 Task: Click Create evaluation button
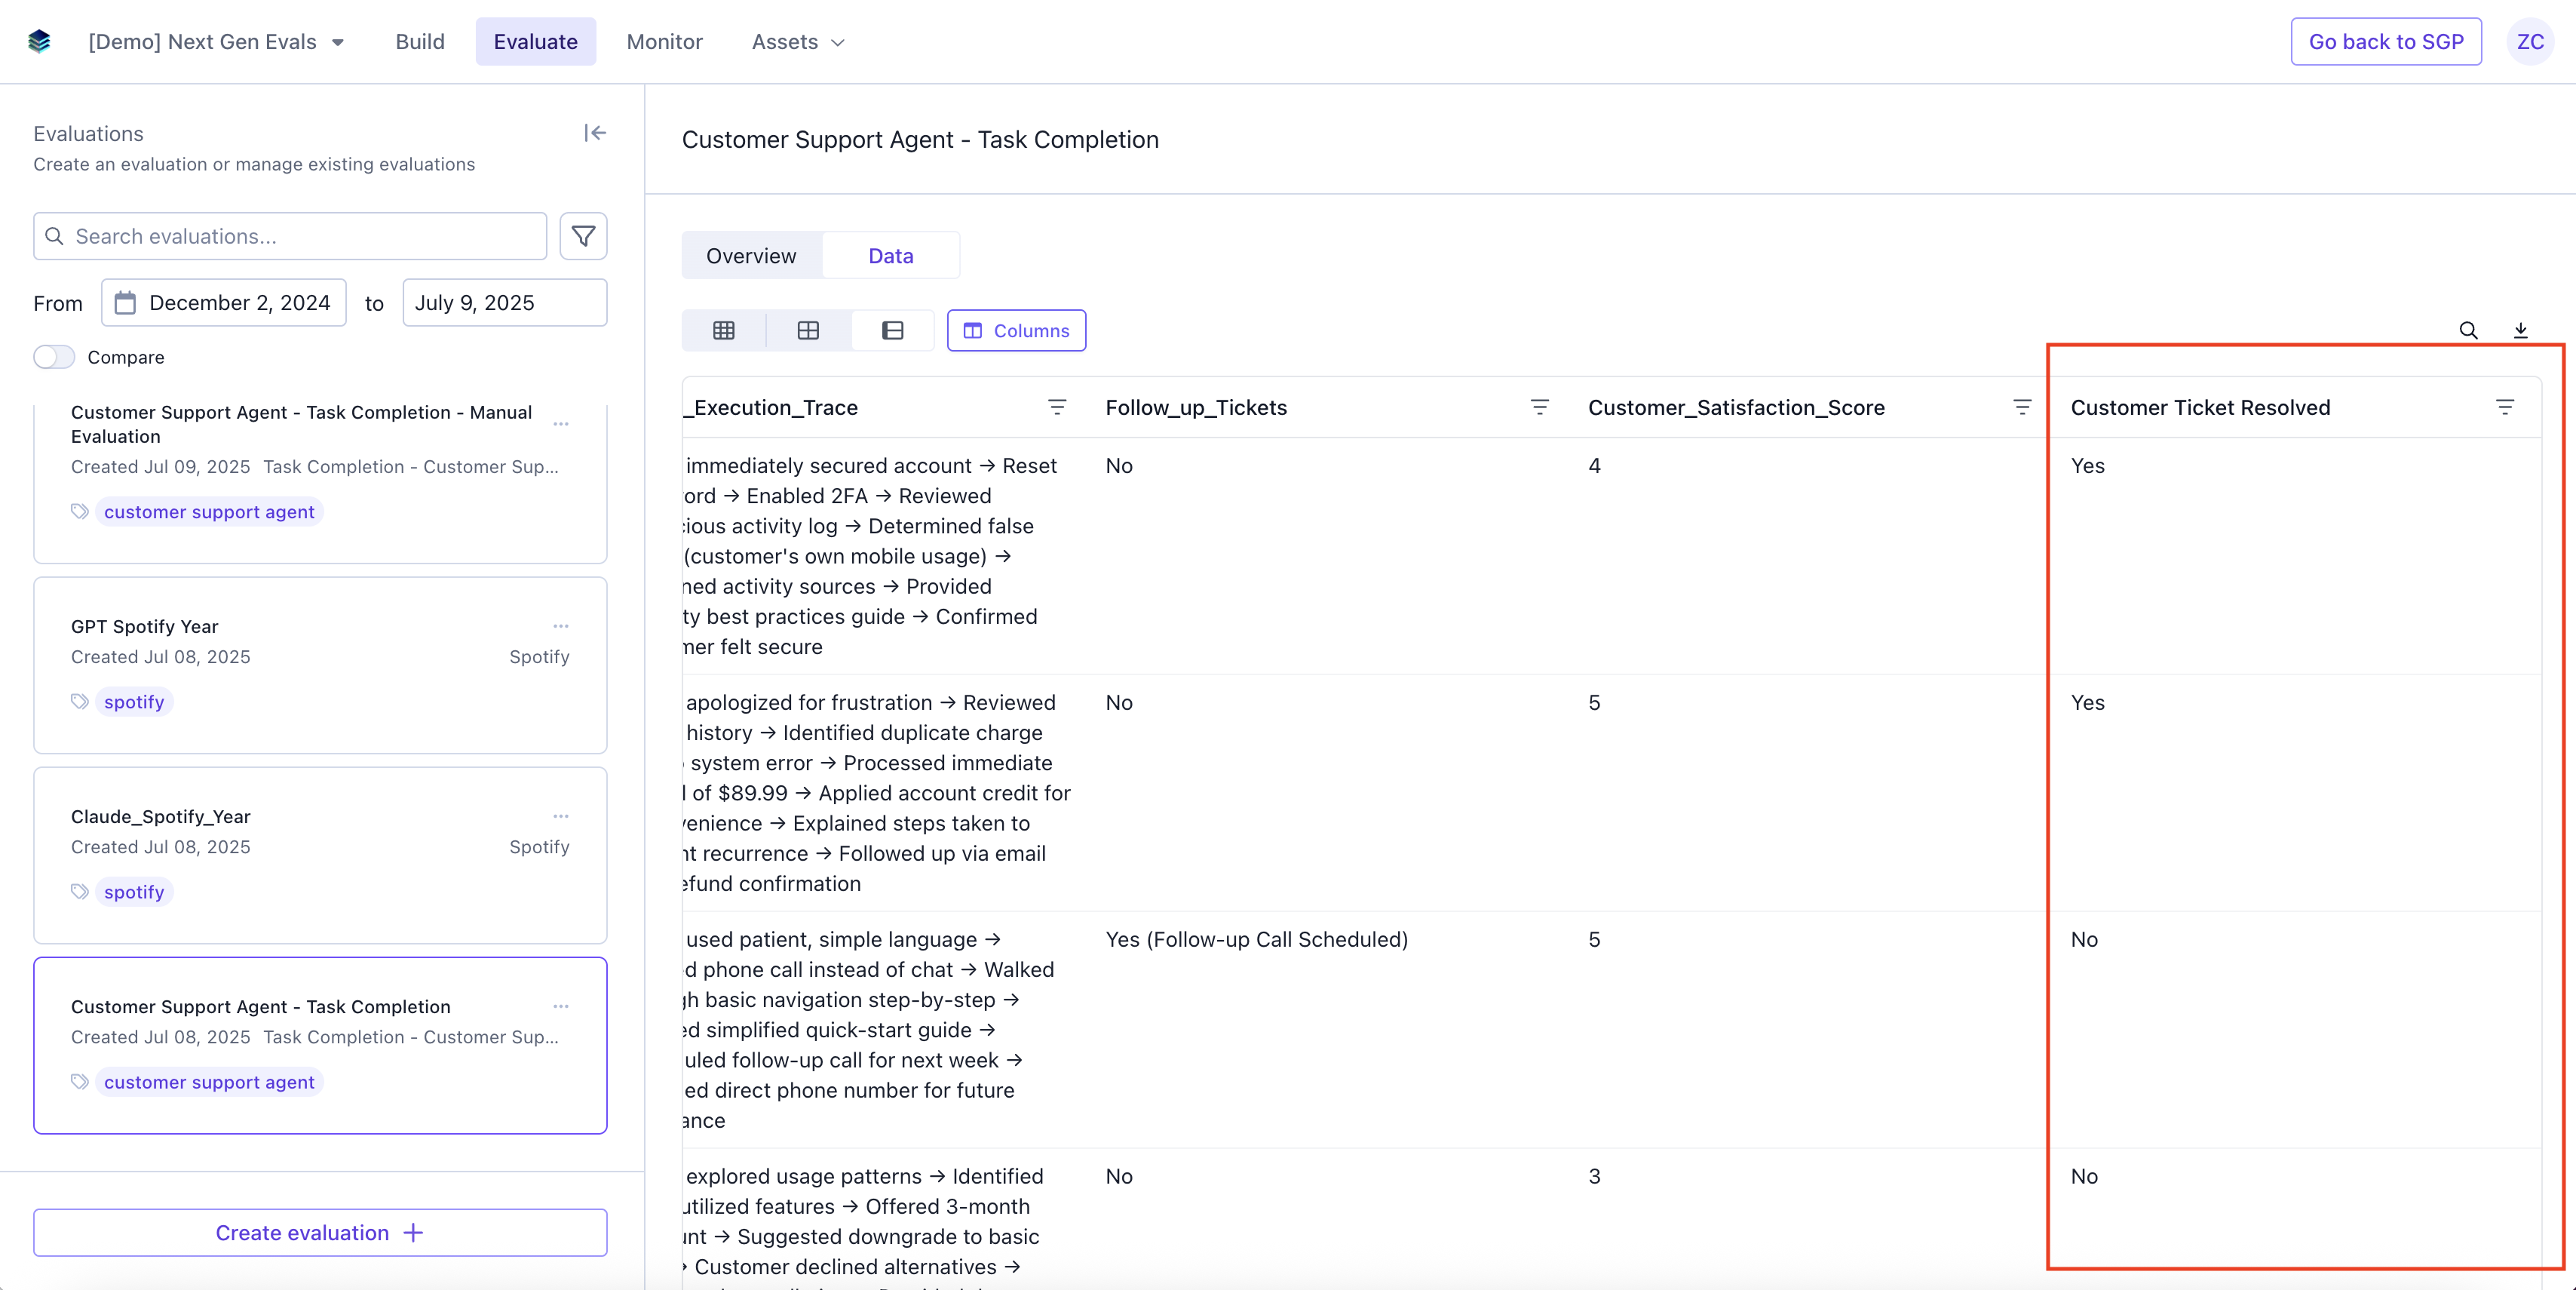320,1233
